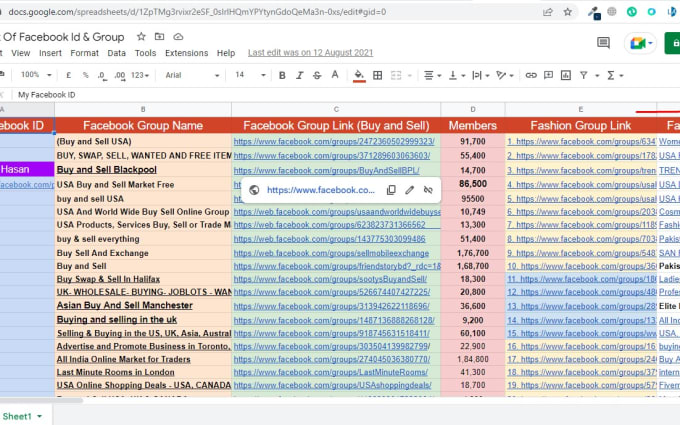Open the USAshoppingdeals group link

[x=333, y=385]
